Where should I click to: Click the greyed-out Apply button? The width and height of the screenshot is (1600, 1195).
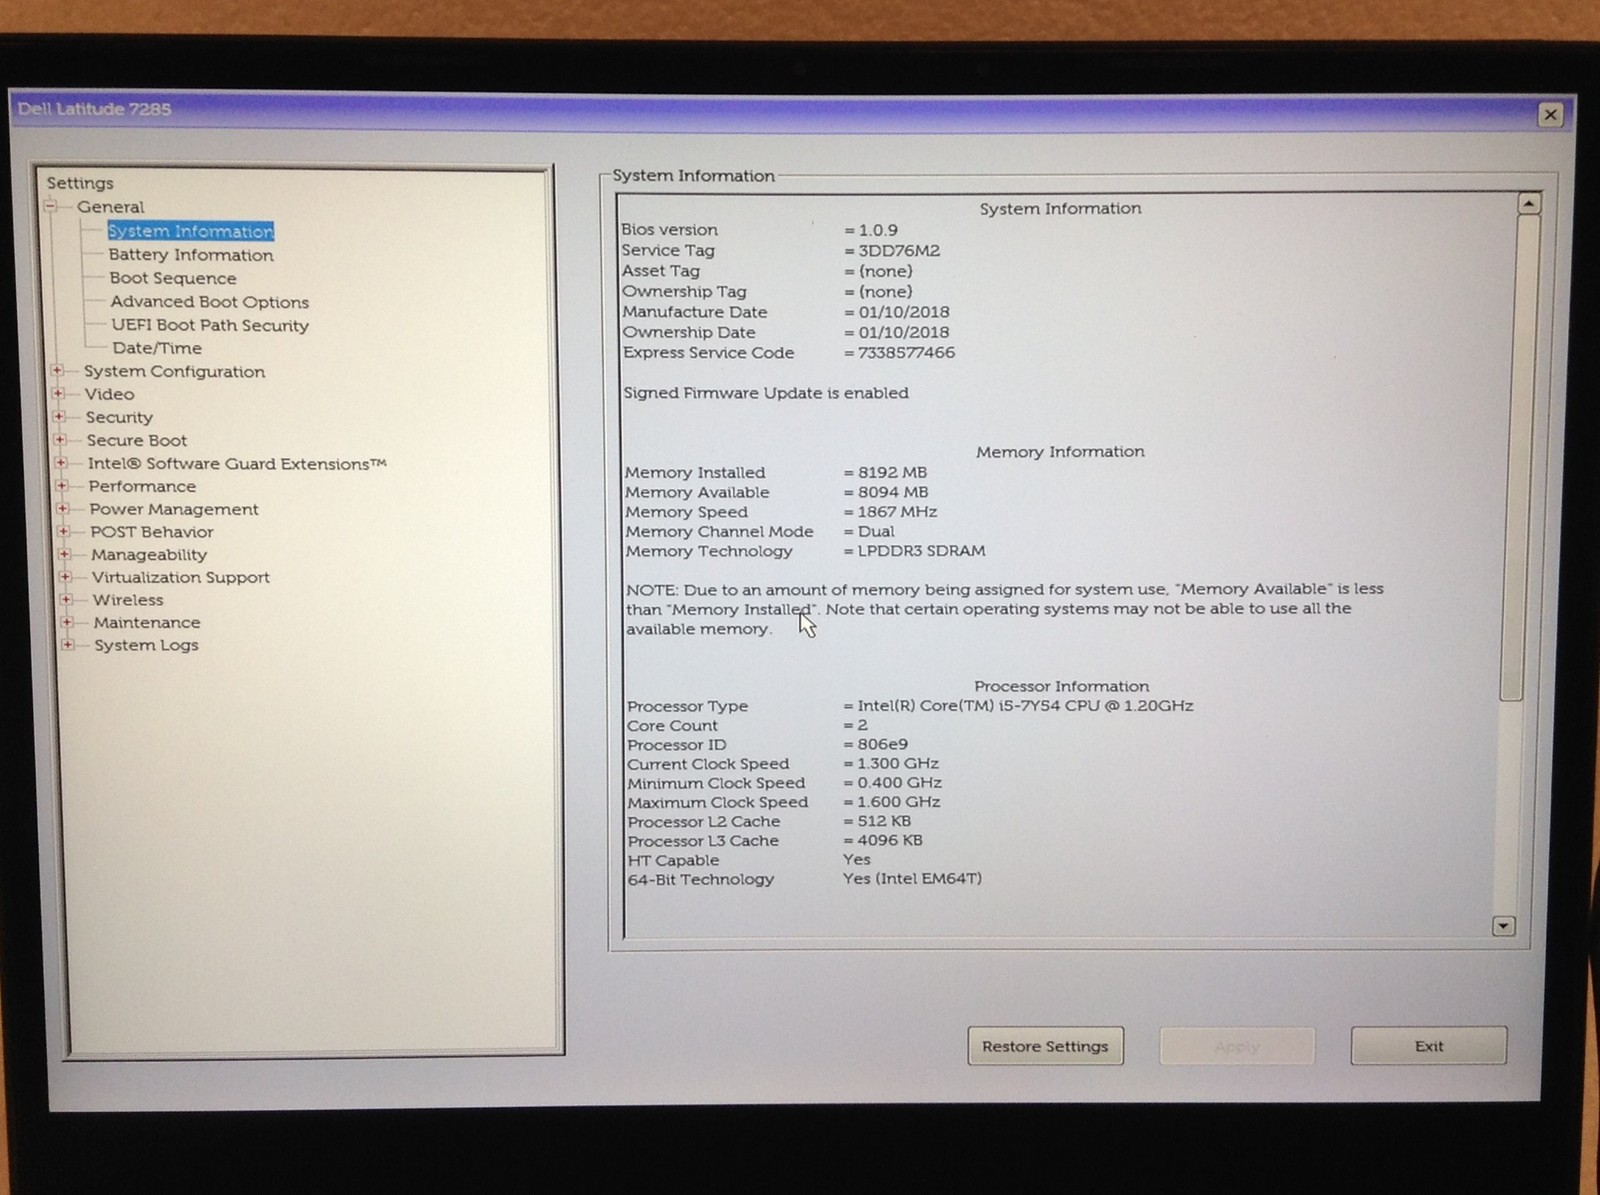pos(1237,1046)
